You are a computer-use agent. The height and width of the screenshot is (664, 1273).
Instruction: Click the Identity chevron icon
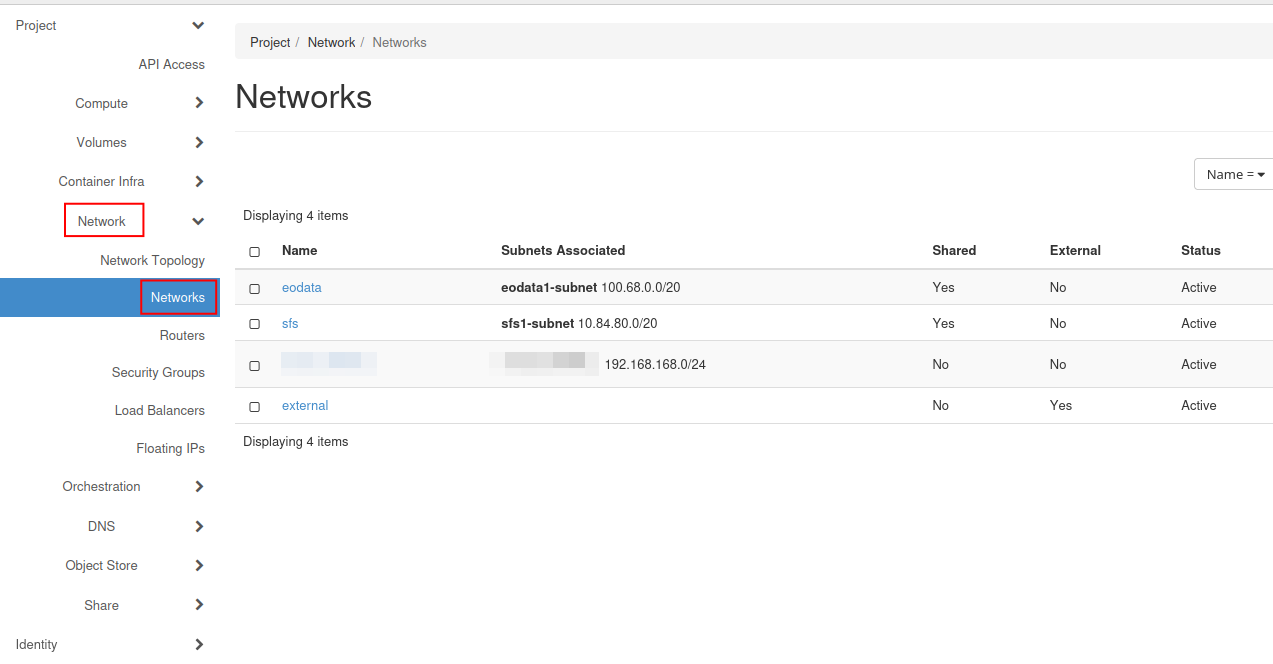pos(199,645)
